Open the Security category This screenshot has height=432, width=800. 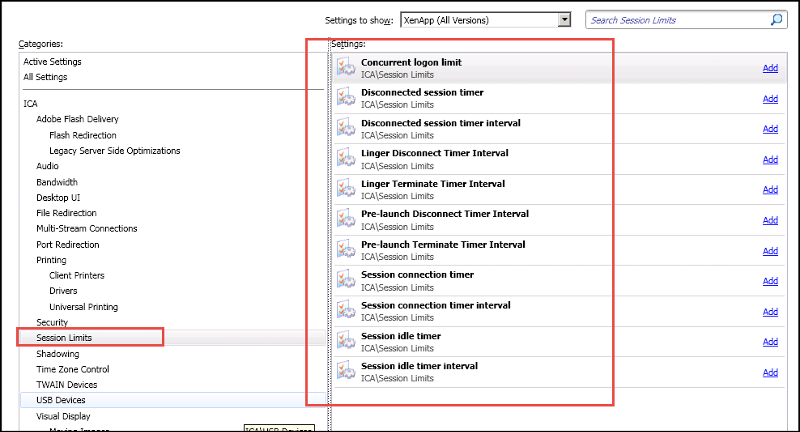tap(52, 322)
